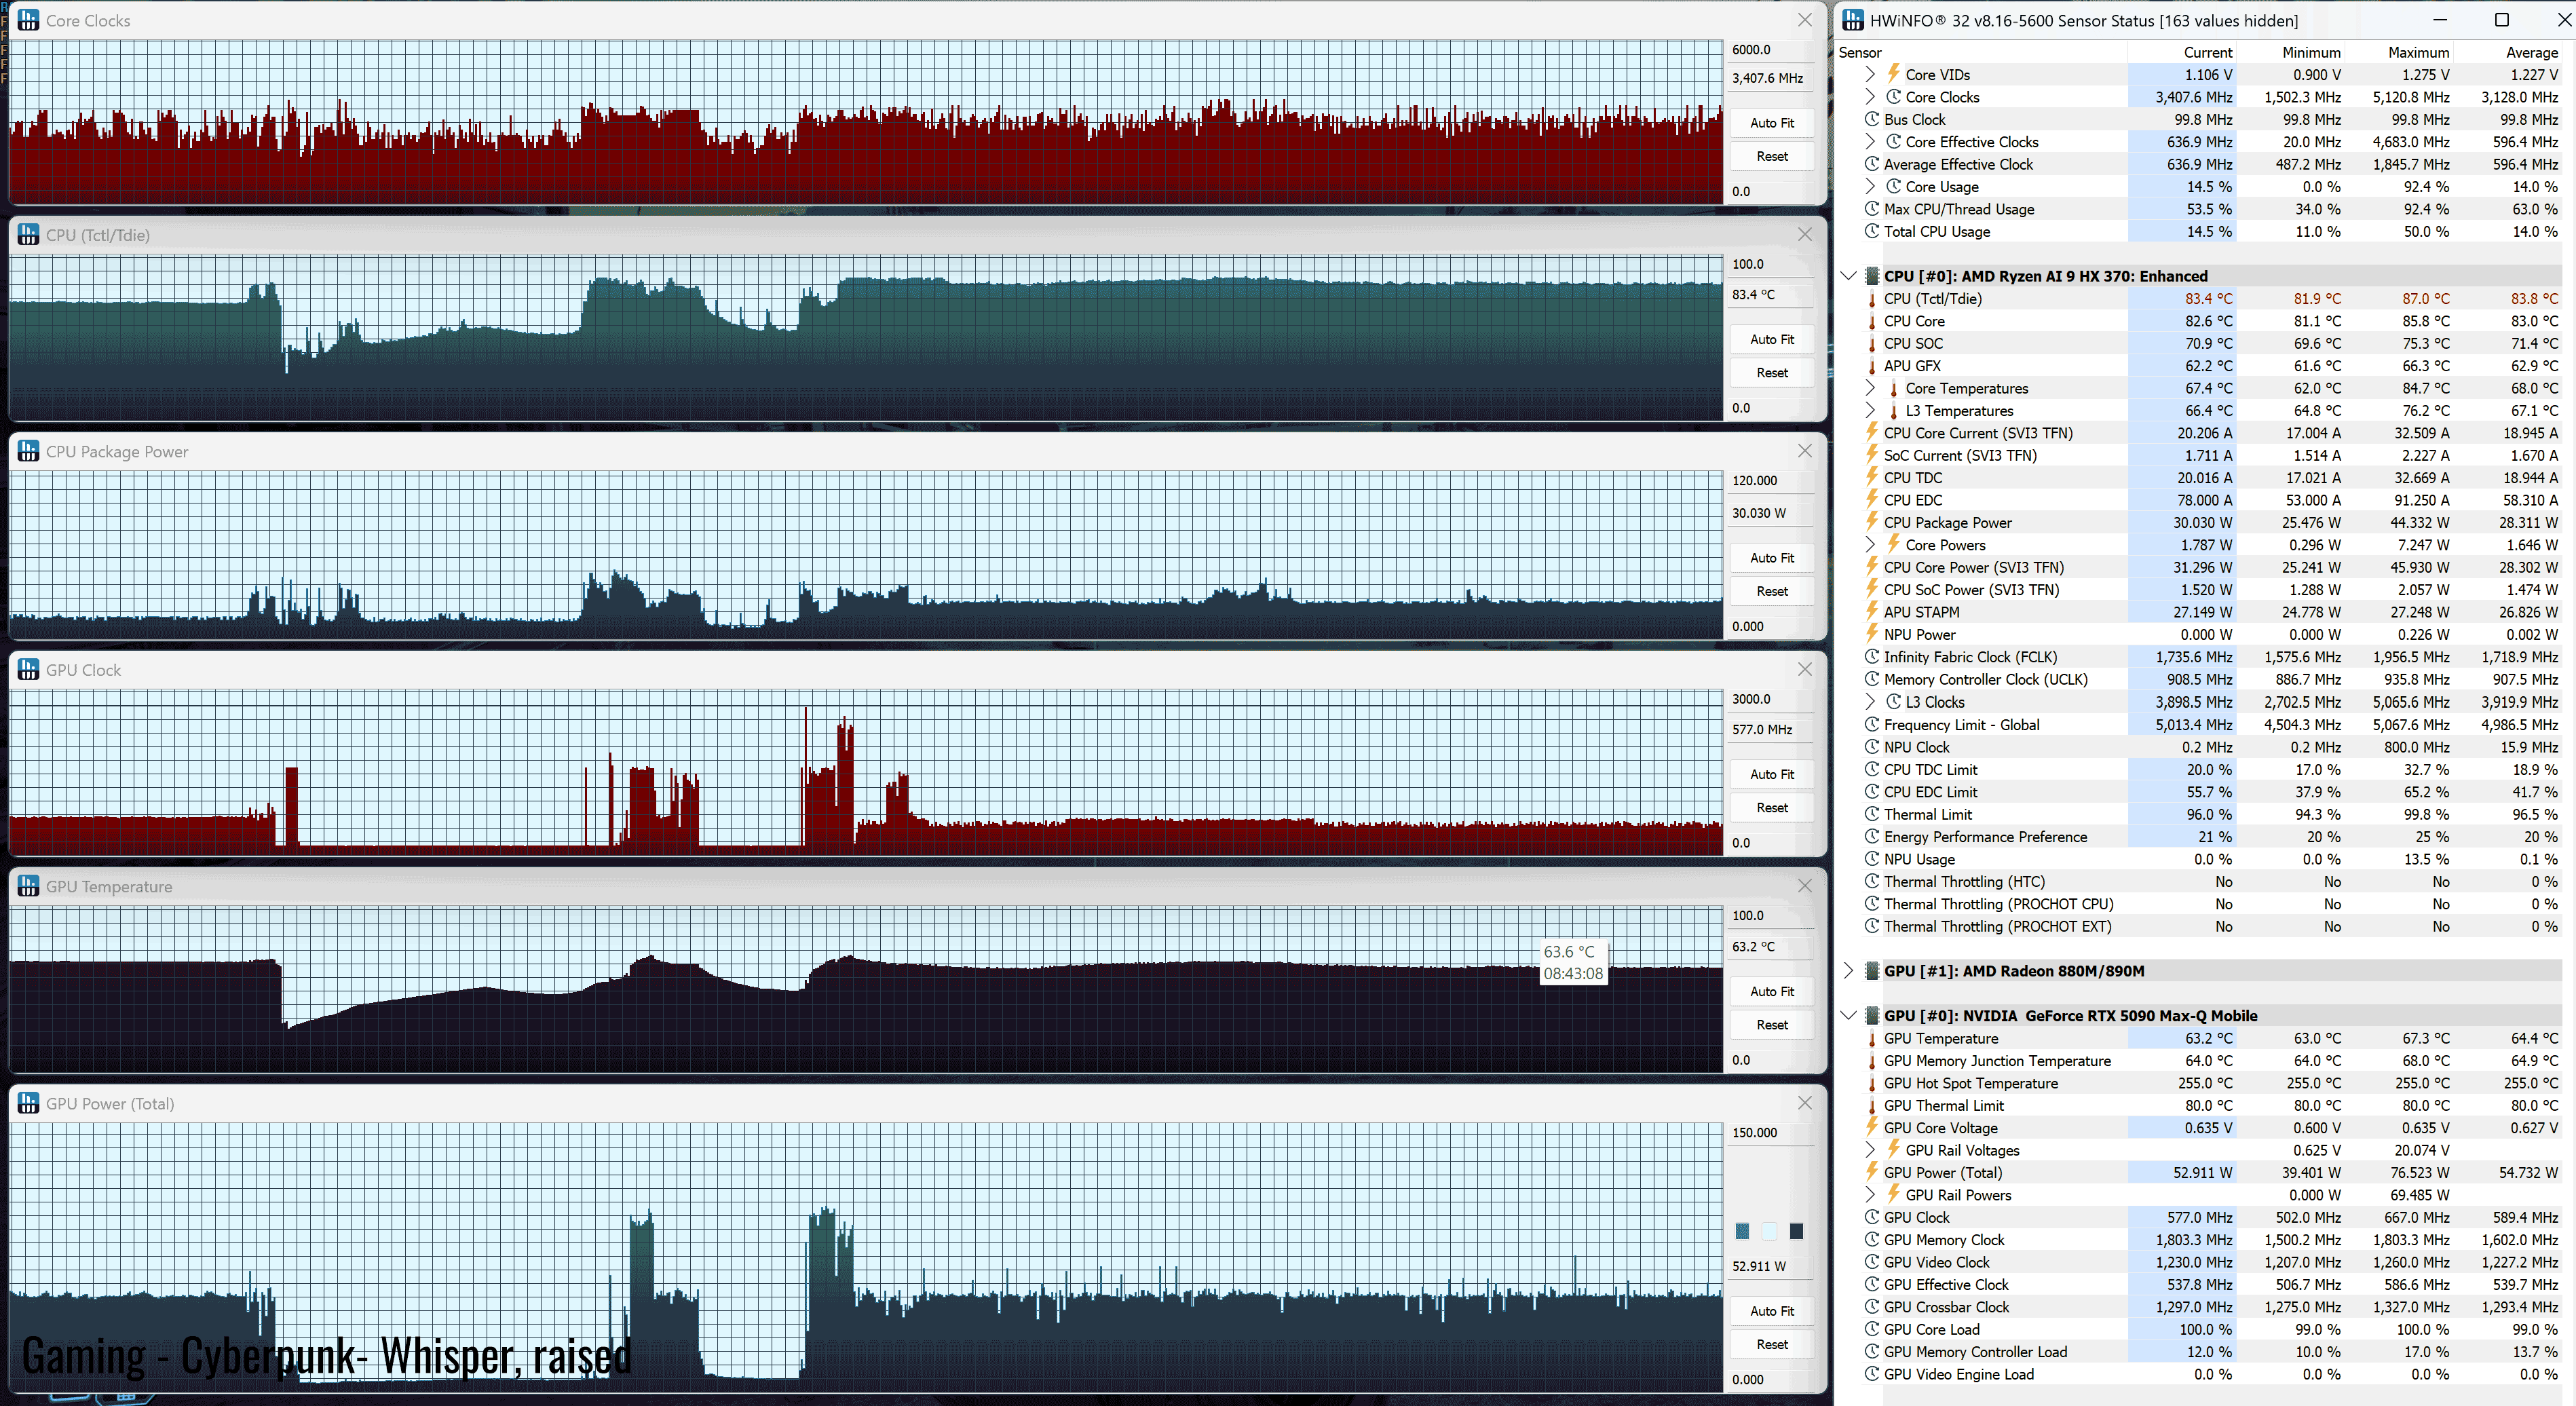
Task: Click the thermometer icon beside CPU SOC sensor
Action: pos(1872,344)
